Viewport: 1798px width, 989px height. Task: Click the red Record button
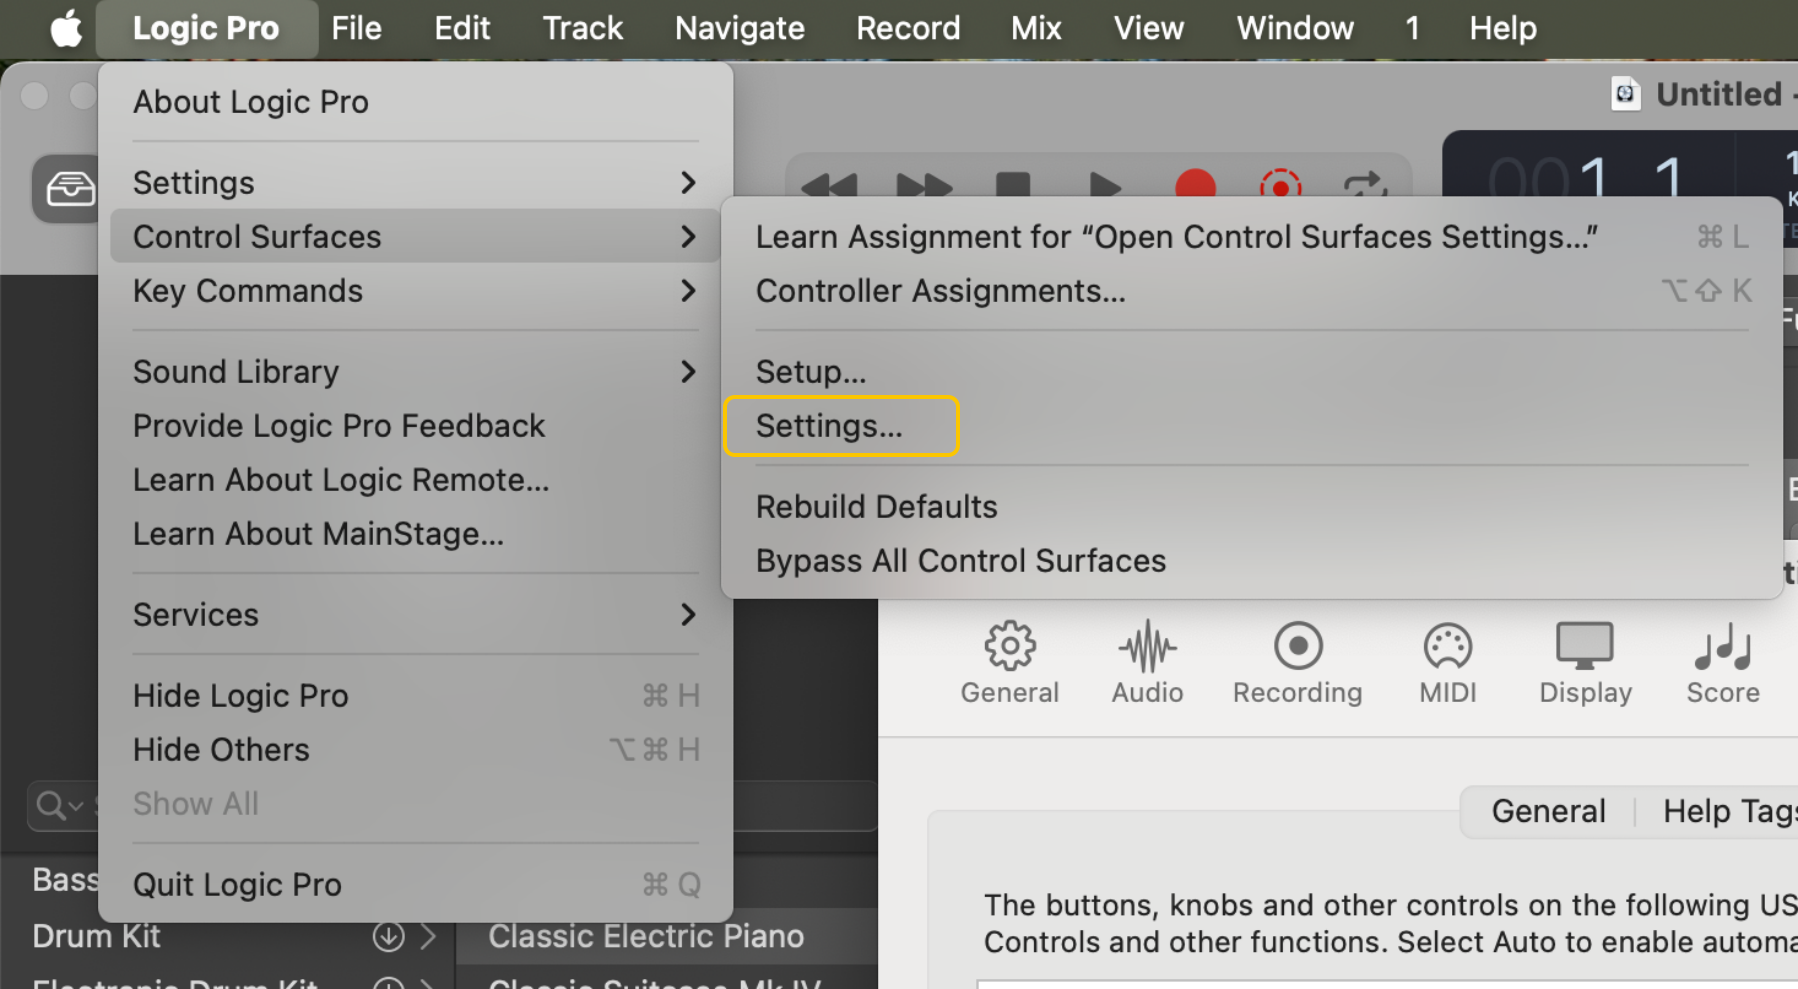(x=1195, y=185)
